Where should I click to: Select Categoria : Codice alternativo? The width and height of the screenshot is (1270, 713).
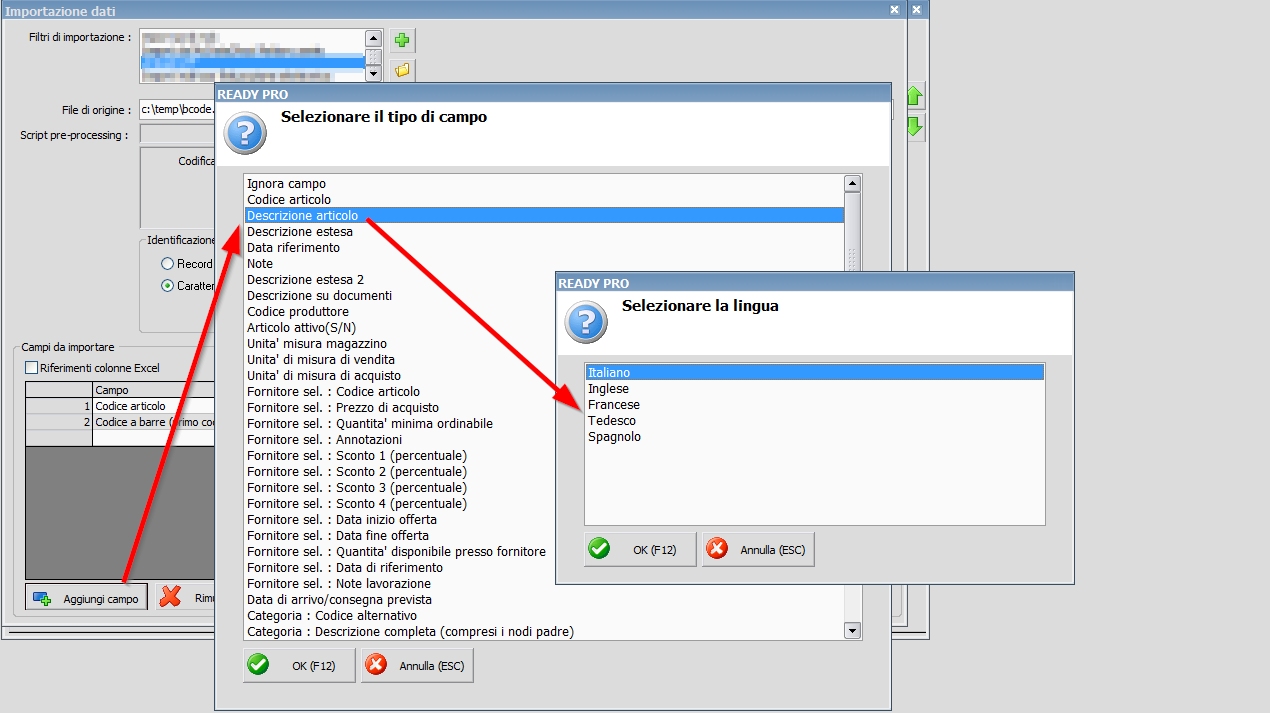[544, 615]
